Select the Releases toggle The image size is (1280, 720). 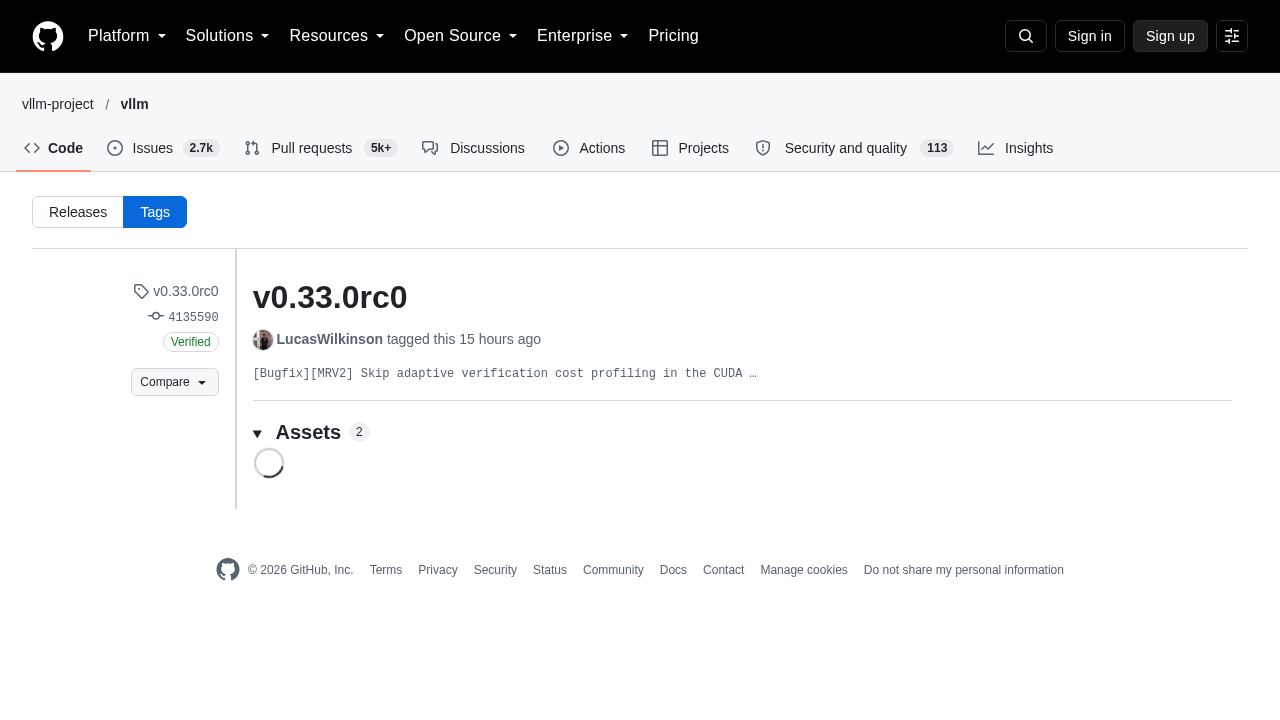[78, 212]
